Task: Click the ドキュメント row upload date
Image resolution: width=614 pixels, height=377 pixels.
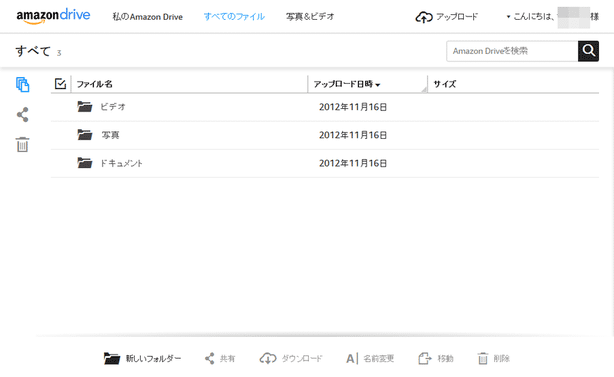Action: pos(353,163)
